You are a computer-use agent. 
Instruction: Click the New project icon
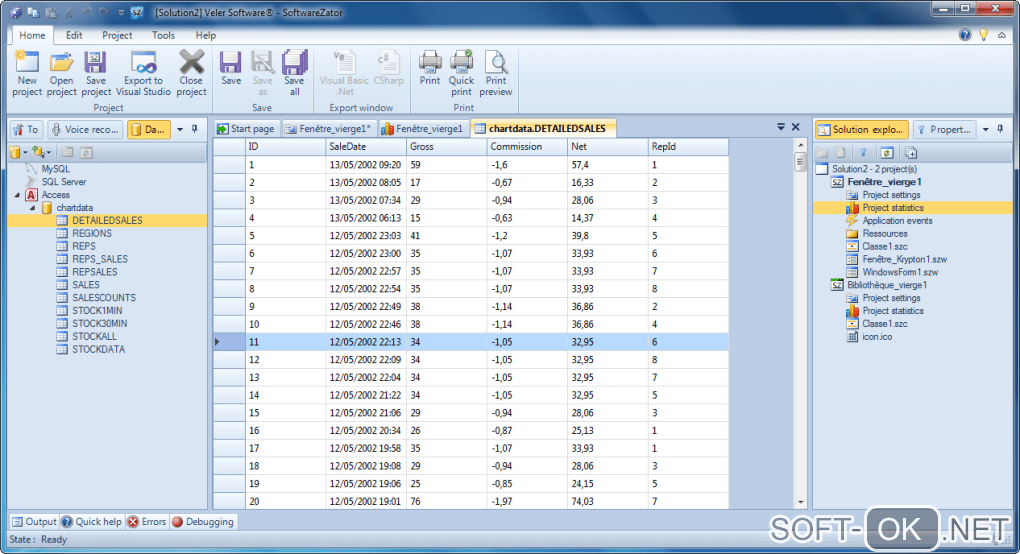(27, 73)
